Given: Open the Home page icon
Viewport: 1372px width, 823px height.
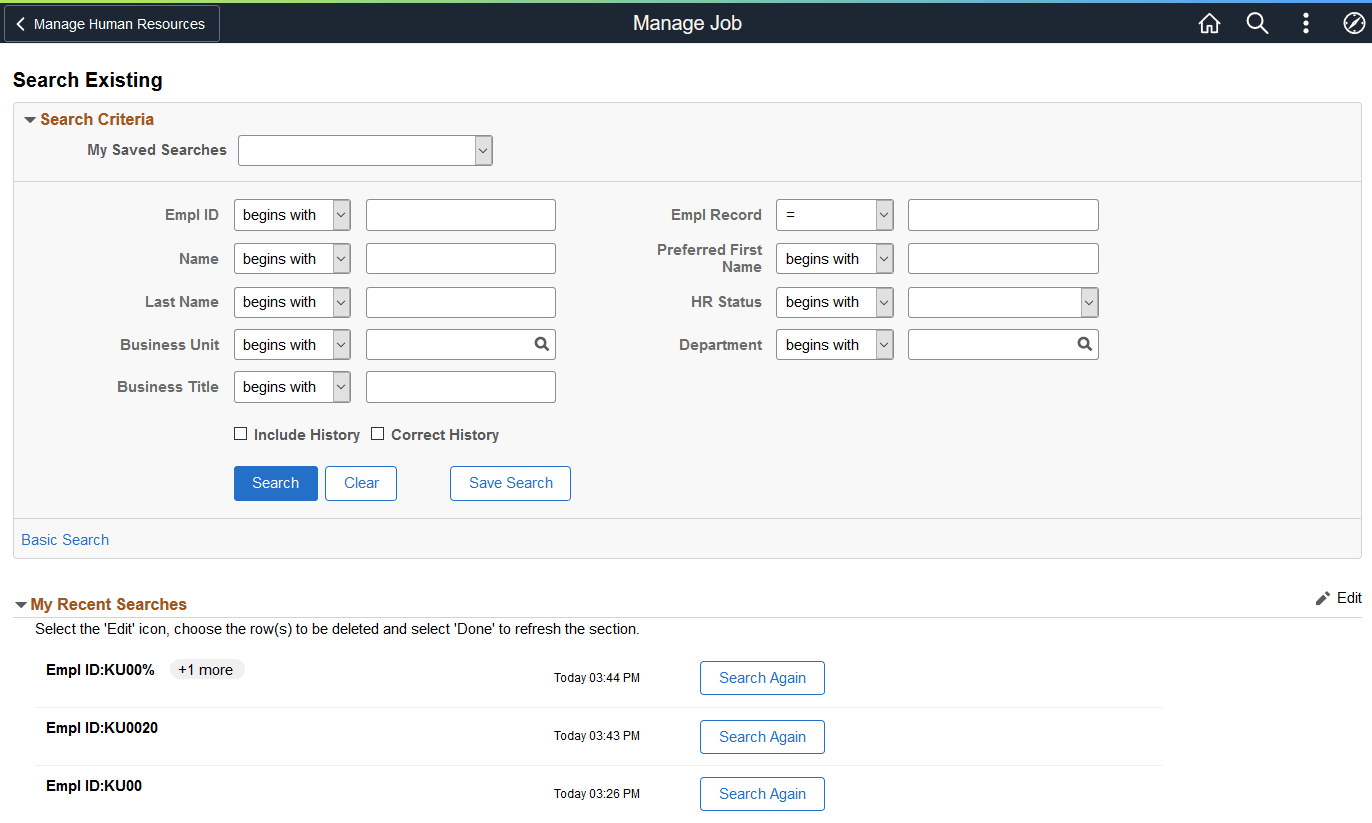Looking at the screenshot, I should point(1209,22).
